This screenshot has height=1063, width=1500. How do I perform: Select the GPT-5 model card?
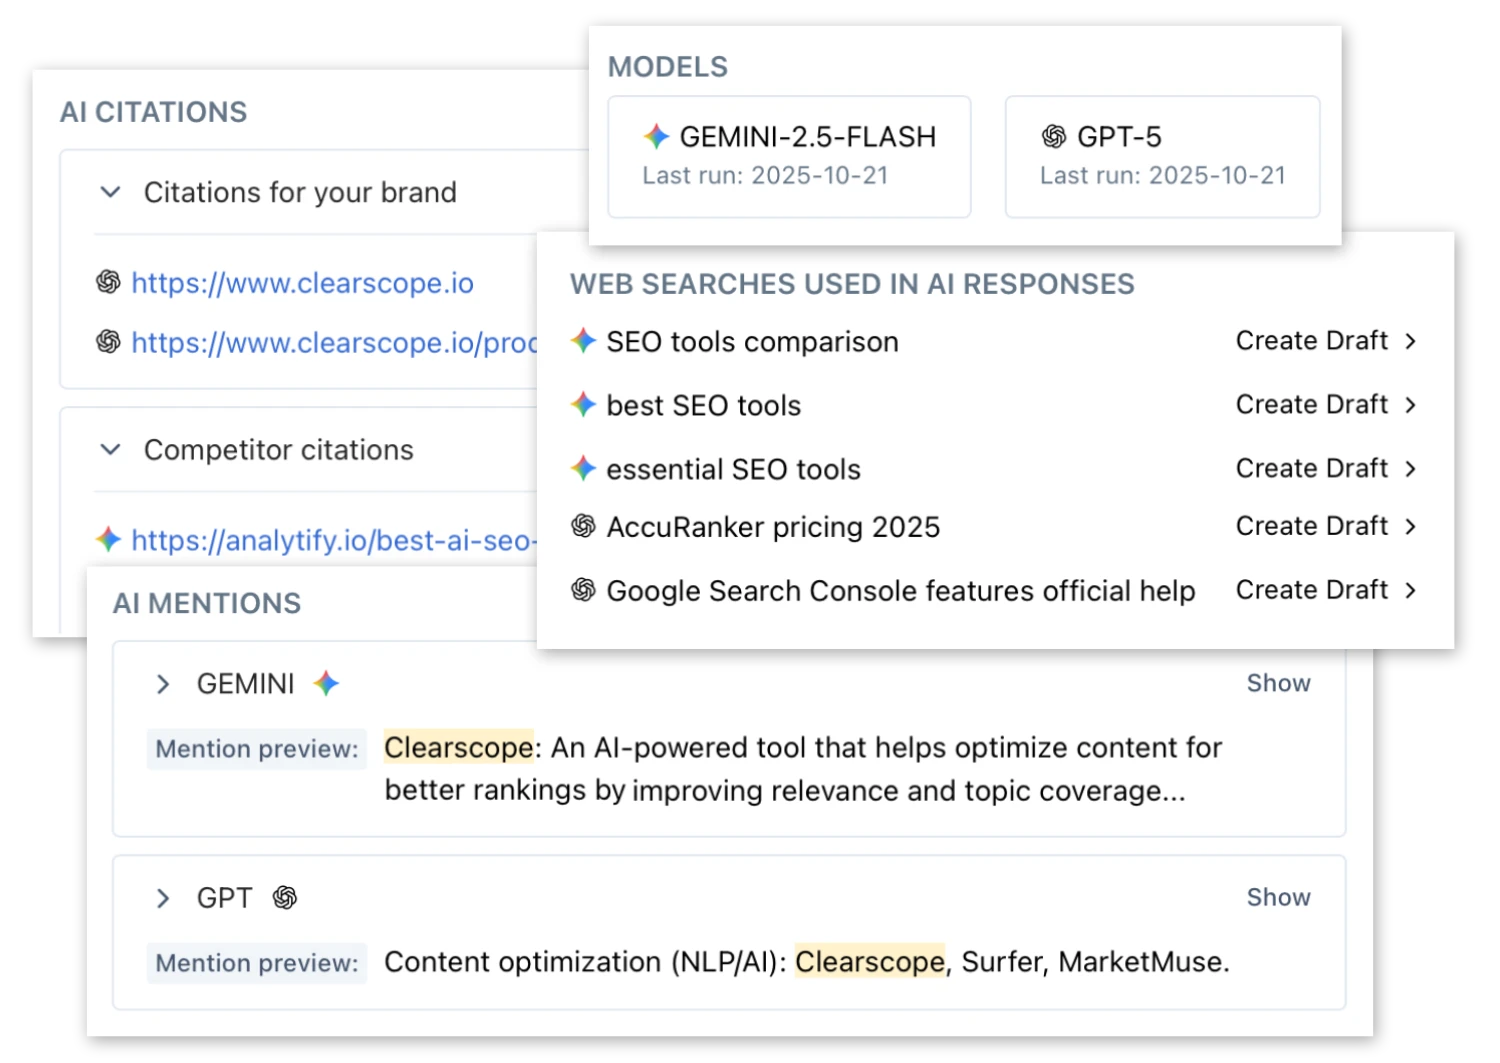click(1162, 156)
